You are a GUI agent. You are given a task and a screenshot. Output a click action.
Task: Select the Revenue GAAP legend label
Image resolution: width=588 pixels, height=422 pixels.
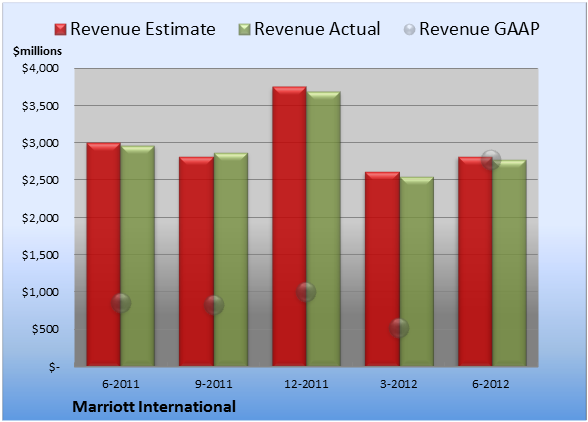point(479,29)
